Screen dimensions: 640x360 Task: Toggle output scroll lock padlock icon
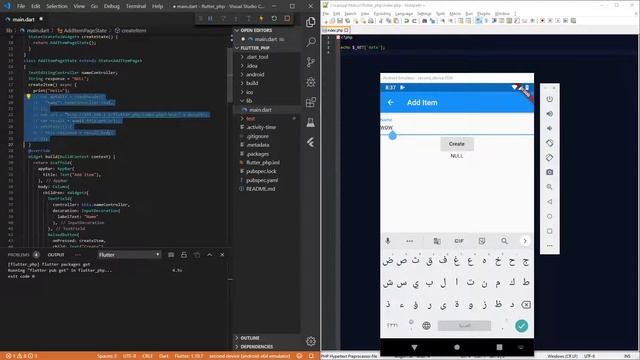[x=184, y=255]
